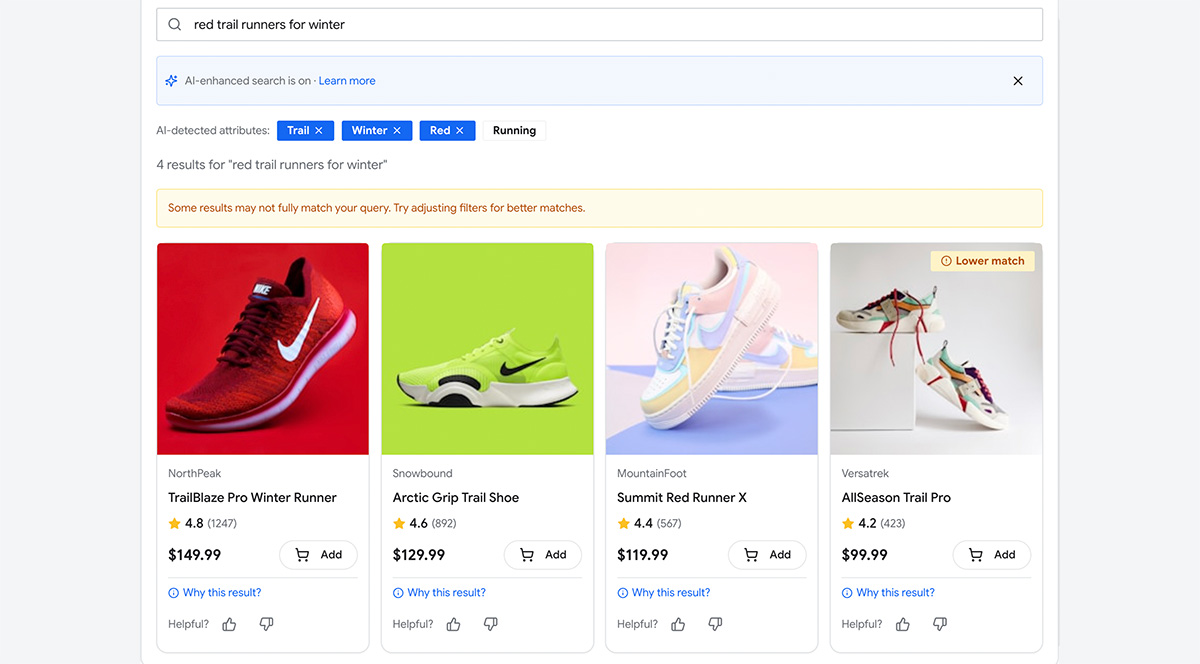Give thumbs up to AllSeason Trail Pro
The image size is (1200, 664).
pos(902,623)
